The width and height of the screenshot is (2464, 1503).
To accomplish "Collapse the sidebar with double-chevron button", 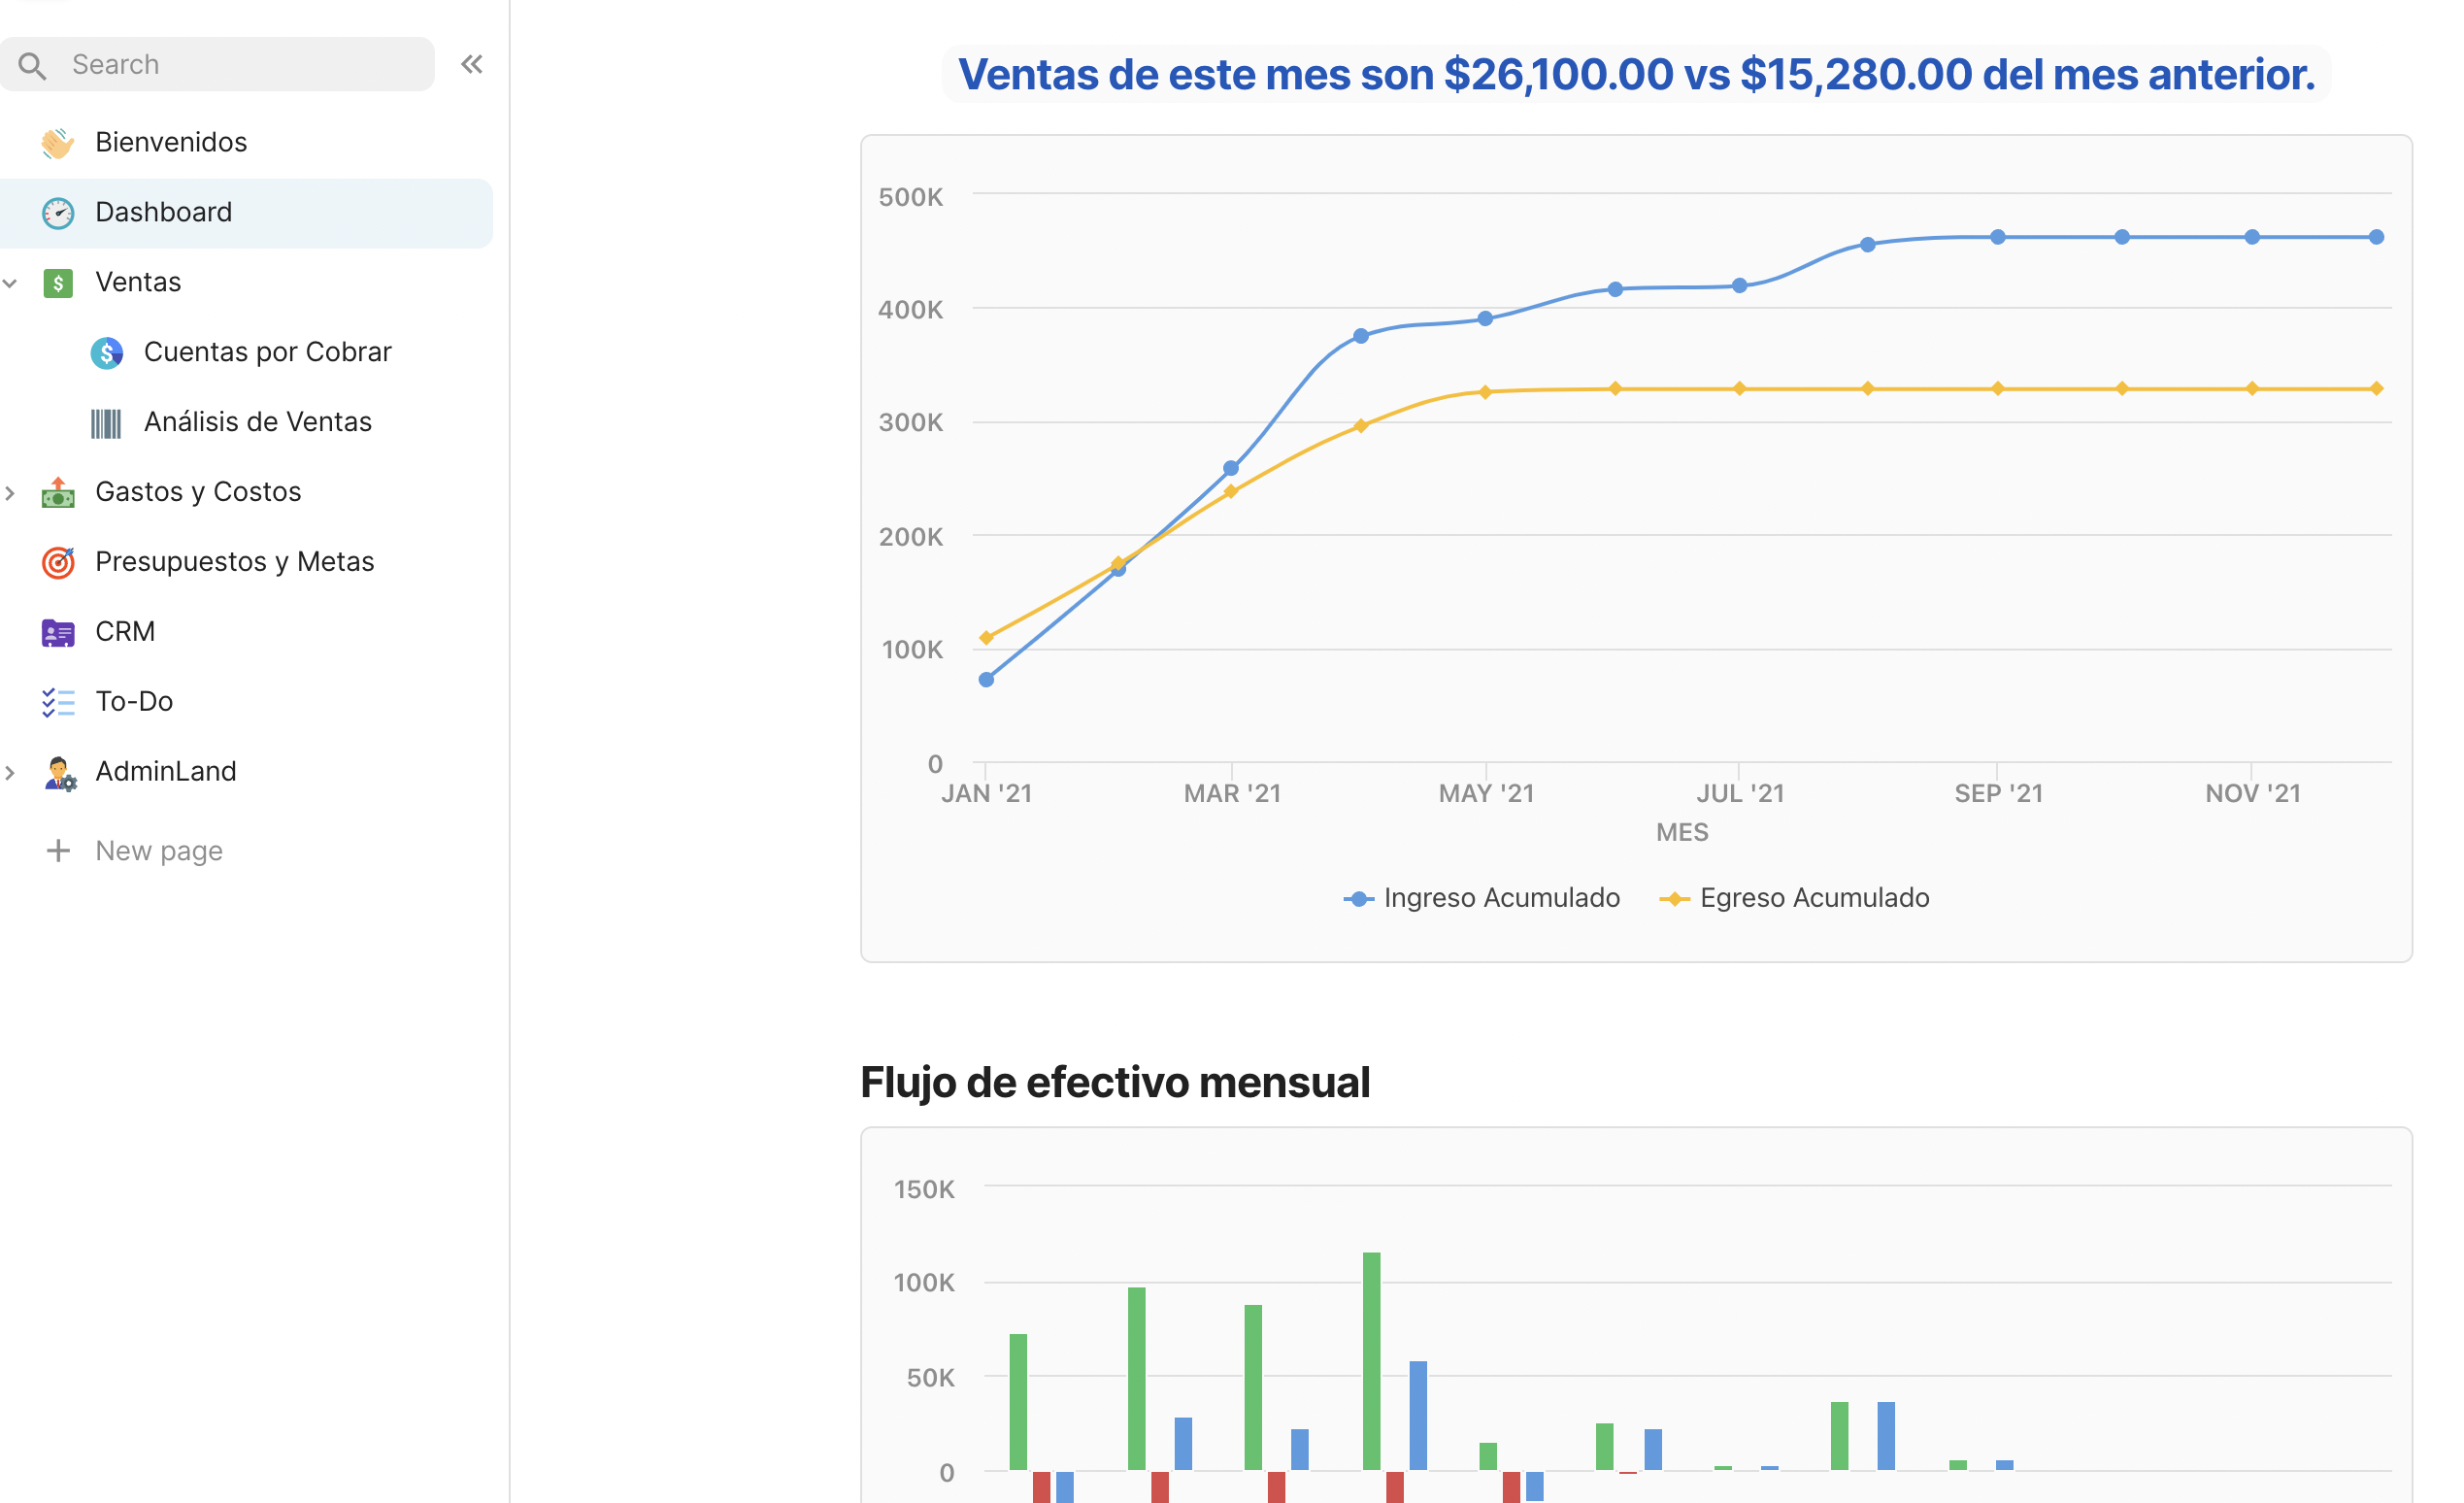I will click(472, 65).
